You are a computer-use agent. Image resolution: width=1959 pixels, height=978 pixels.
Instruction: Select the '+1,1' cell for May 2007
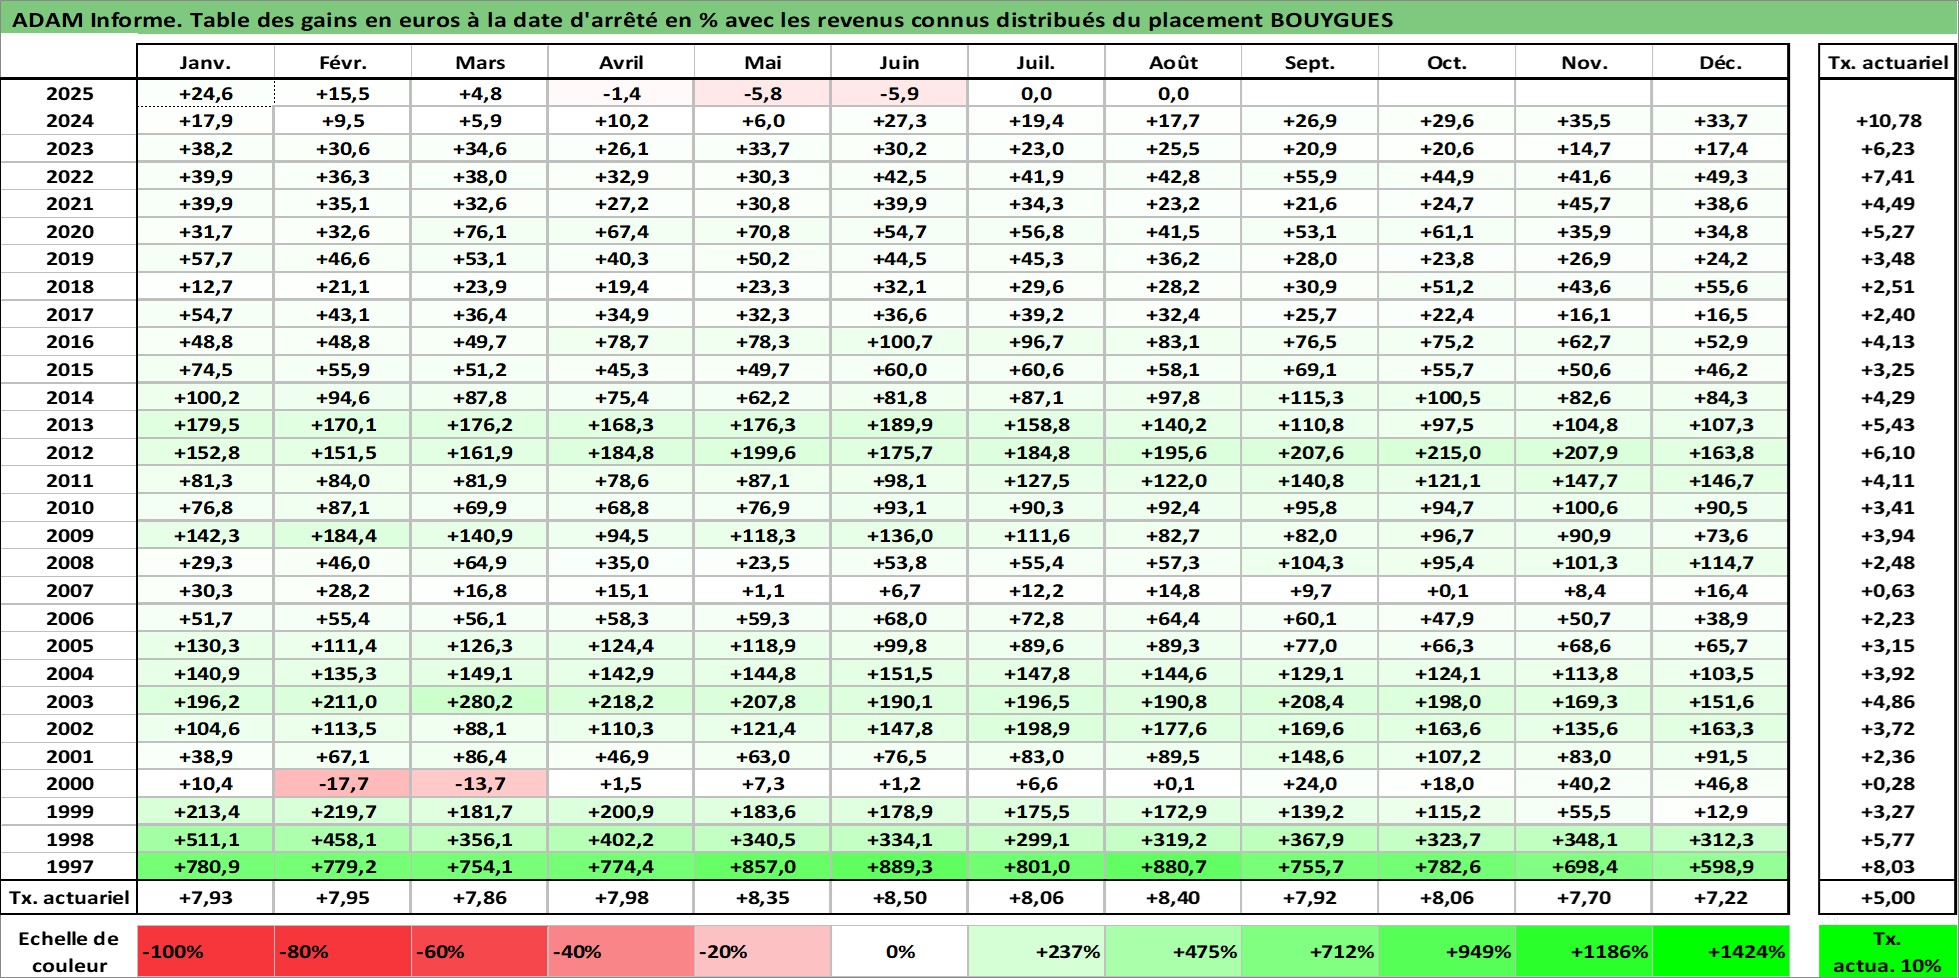point(763,591)
